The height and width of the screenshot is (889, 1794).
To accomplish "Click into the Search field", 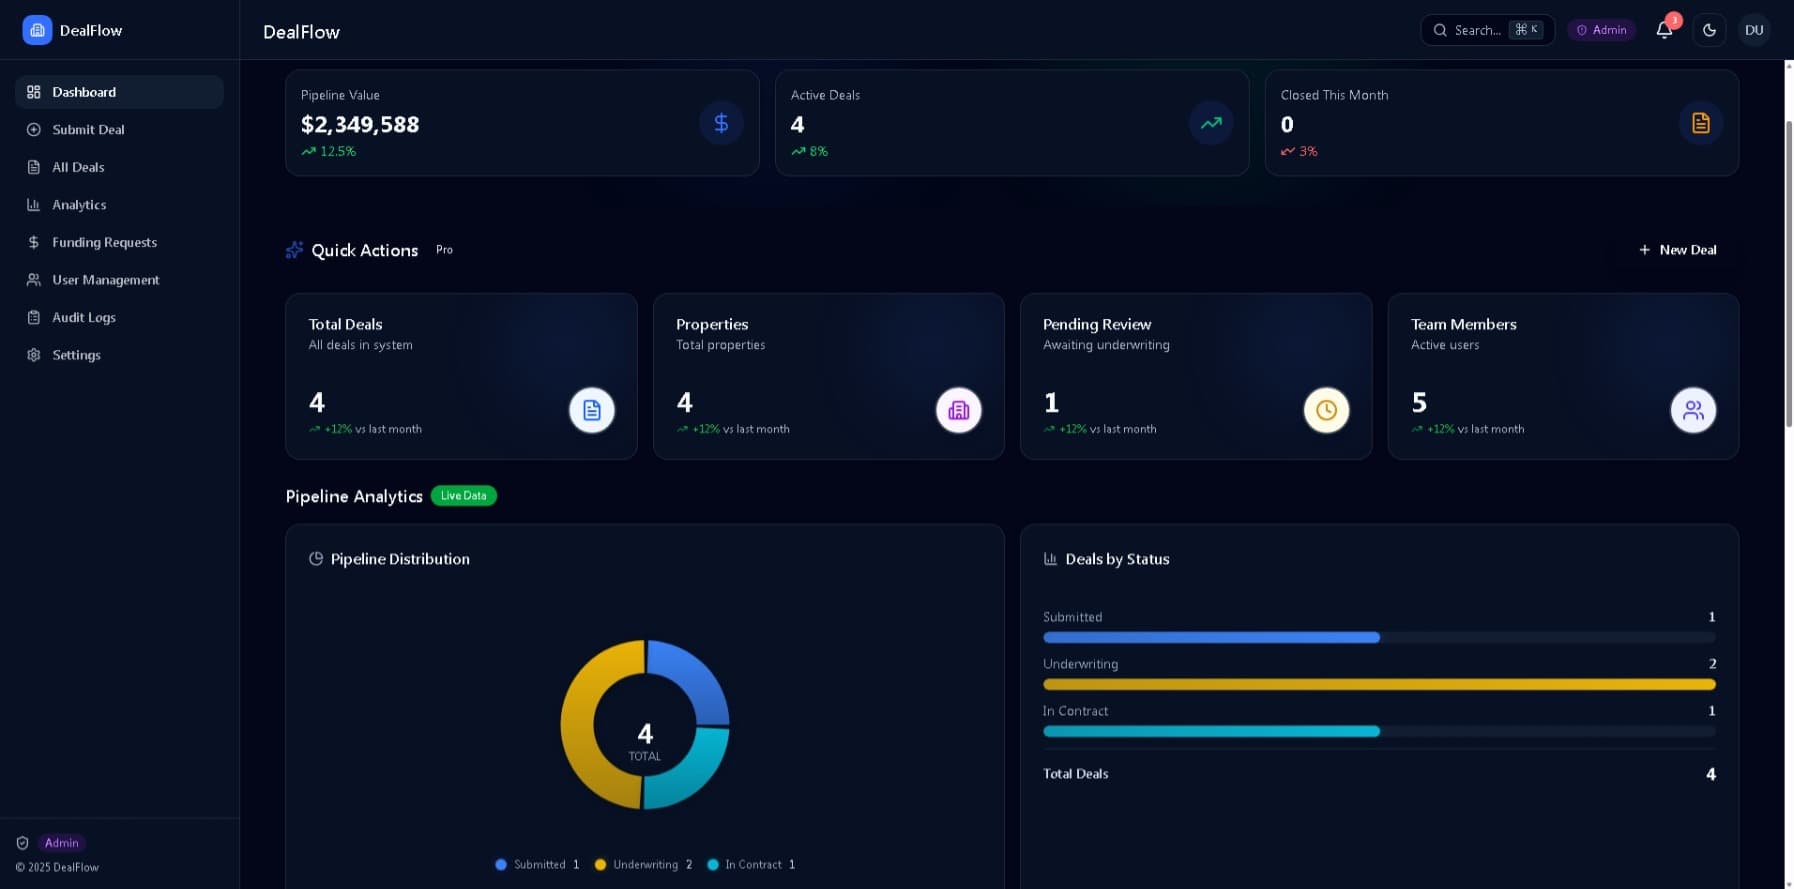I will (x=1476, y=30).
